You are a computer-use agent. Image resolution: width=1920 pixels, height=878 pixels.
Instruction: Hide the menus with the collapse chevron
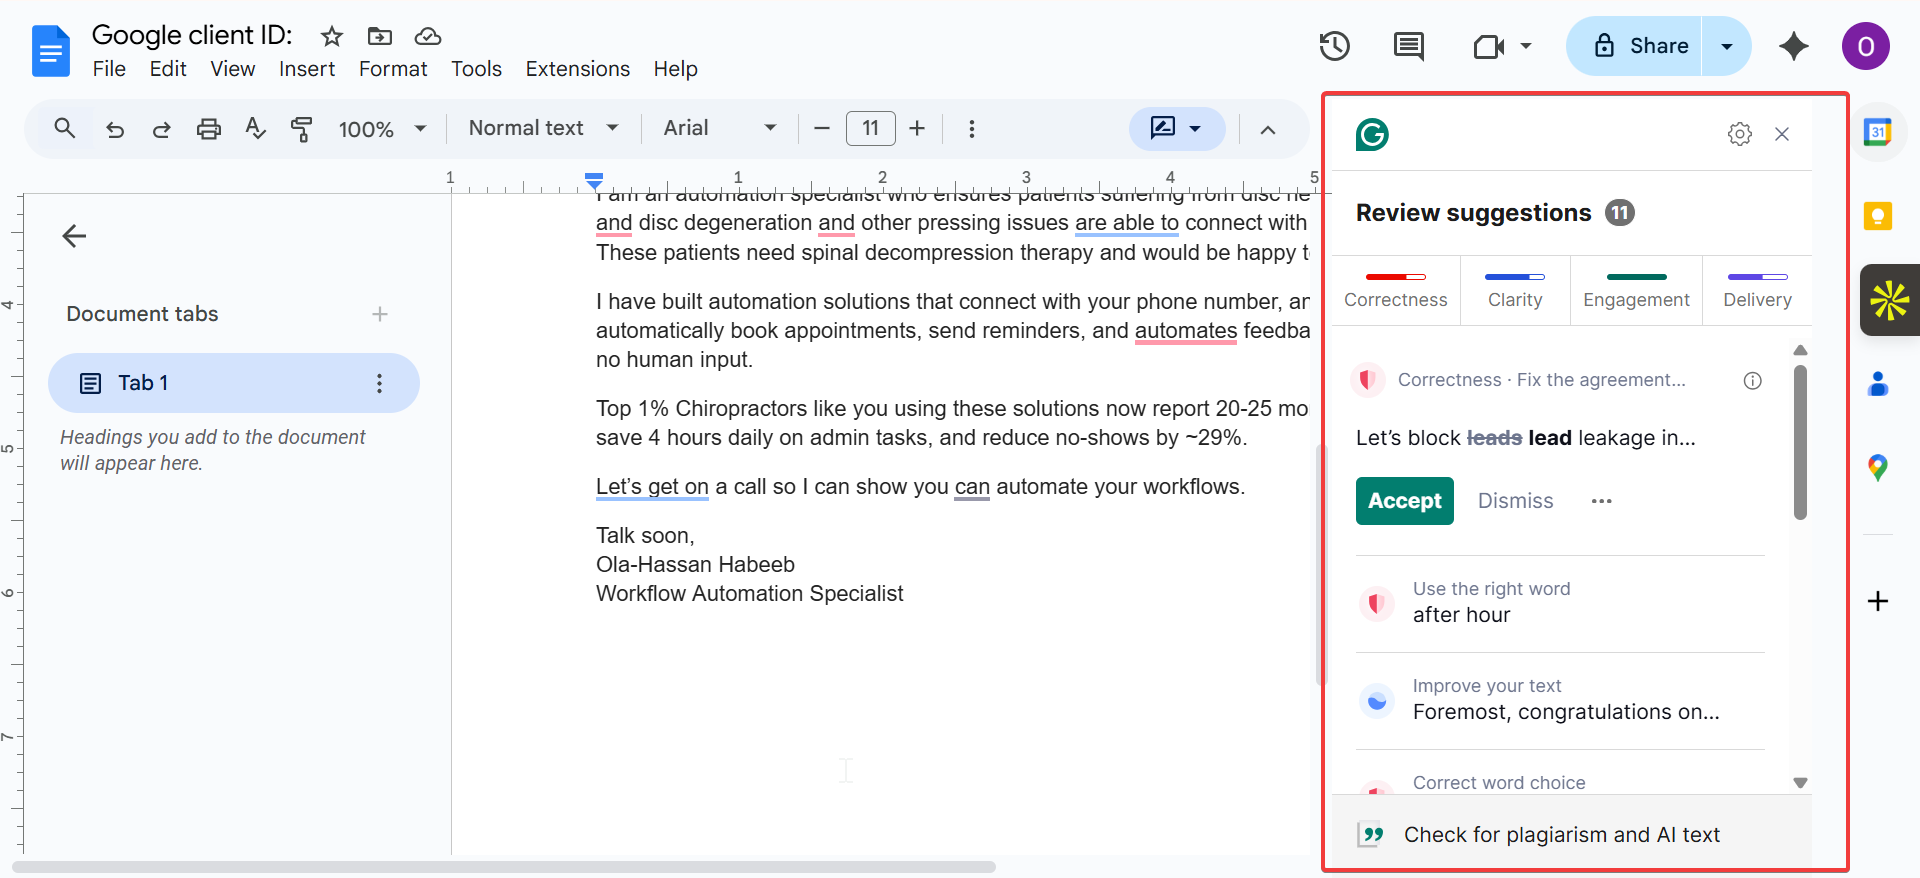pos(1267,129)
